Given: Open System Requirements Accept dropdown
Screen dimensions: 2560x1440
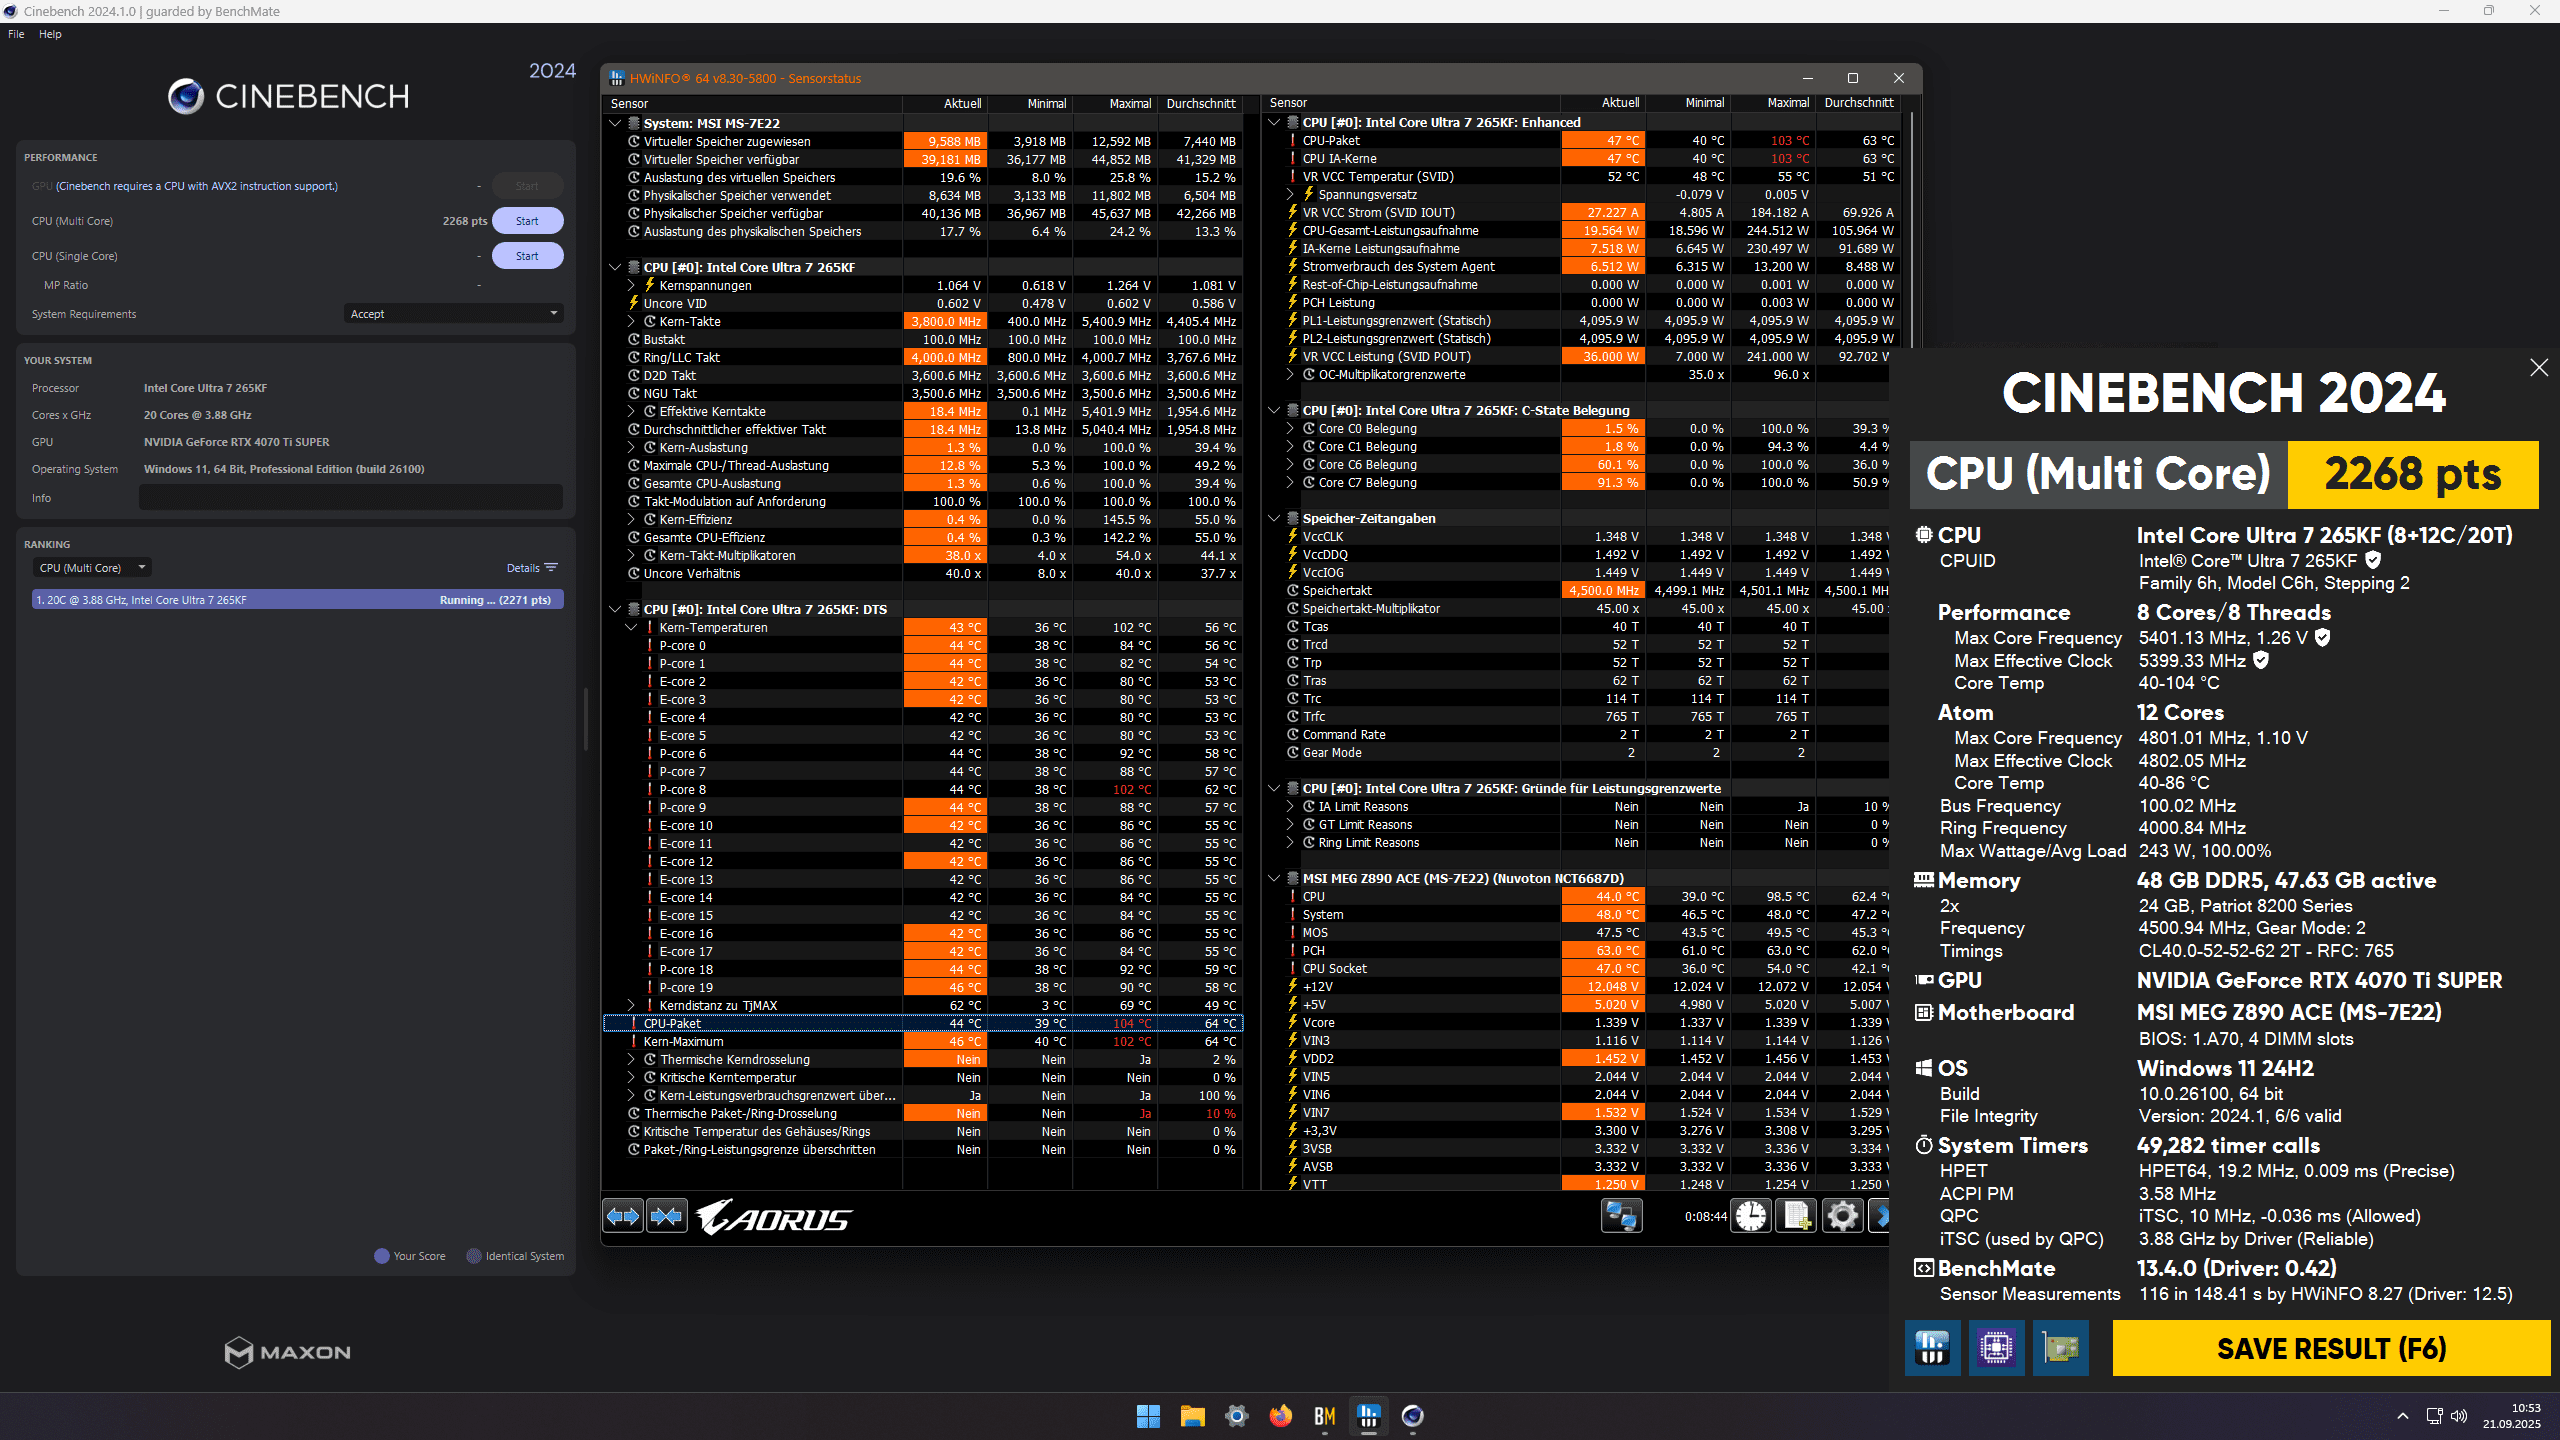Looking at the screenshot, I should [x=453, y=314].
